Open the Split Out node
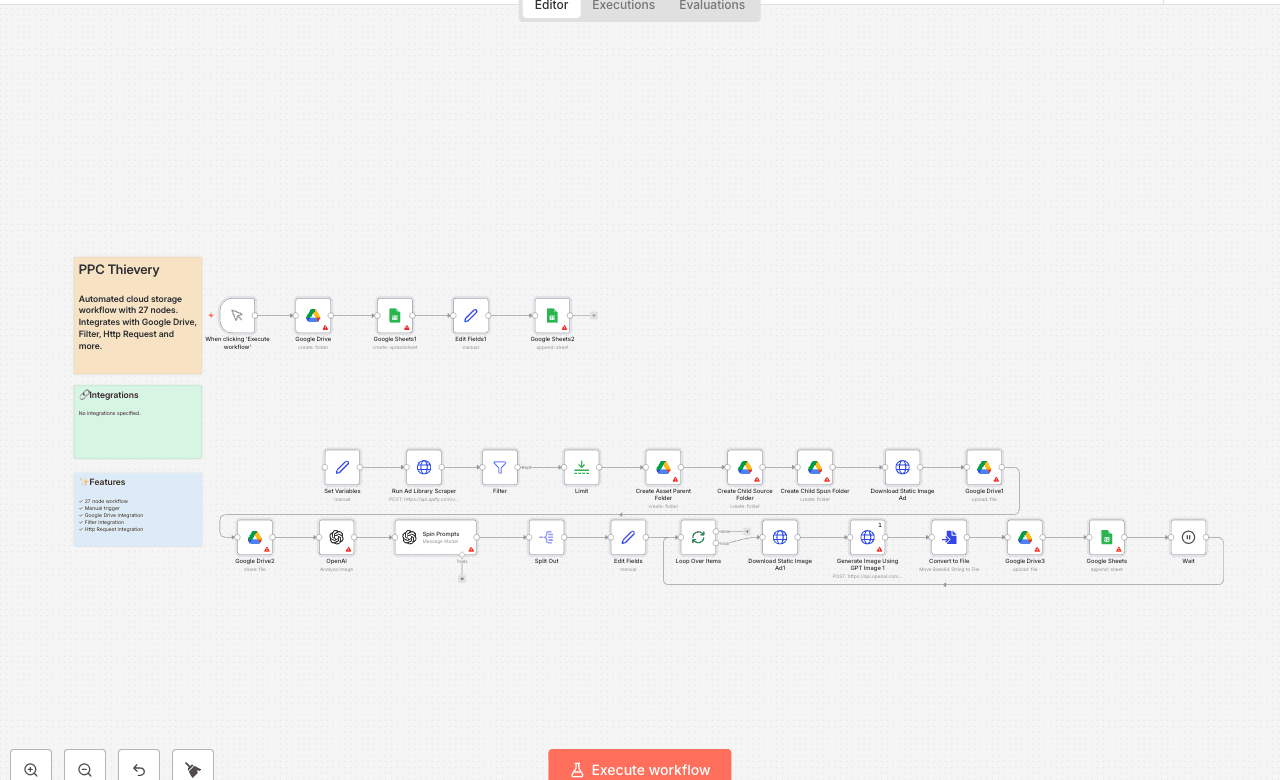The width and height of the screenshot is (1280, 780). click(x=547, y=537)
